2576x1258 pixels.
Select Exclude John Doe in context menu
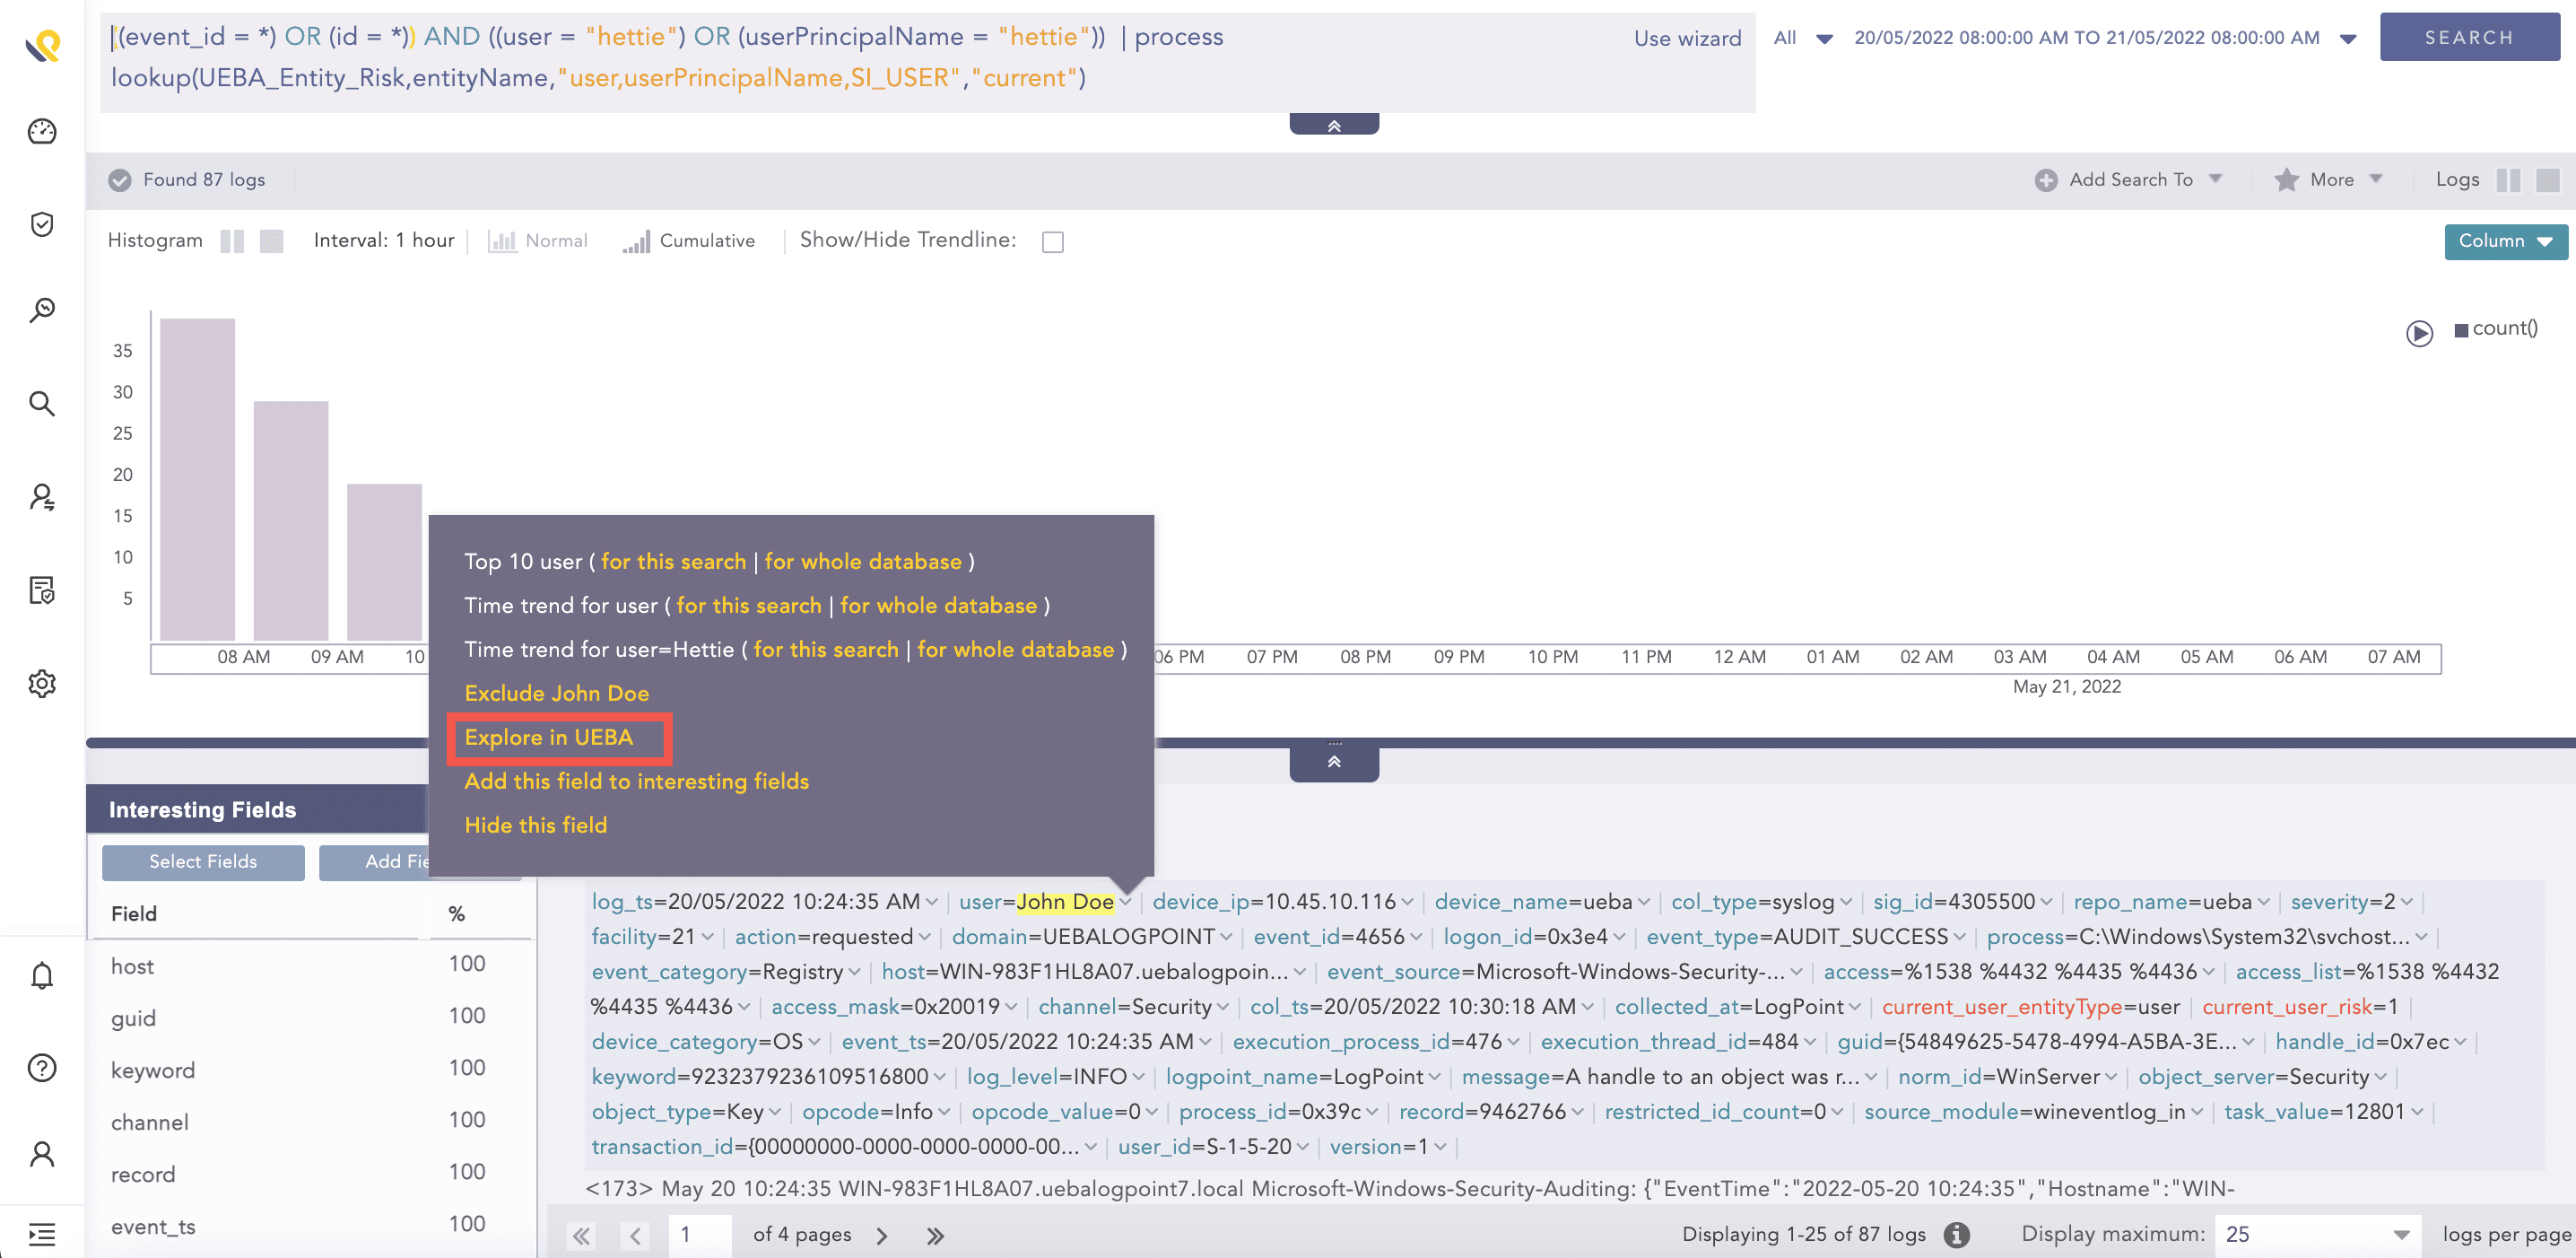coord(556,692)
